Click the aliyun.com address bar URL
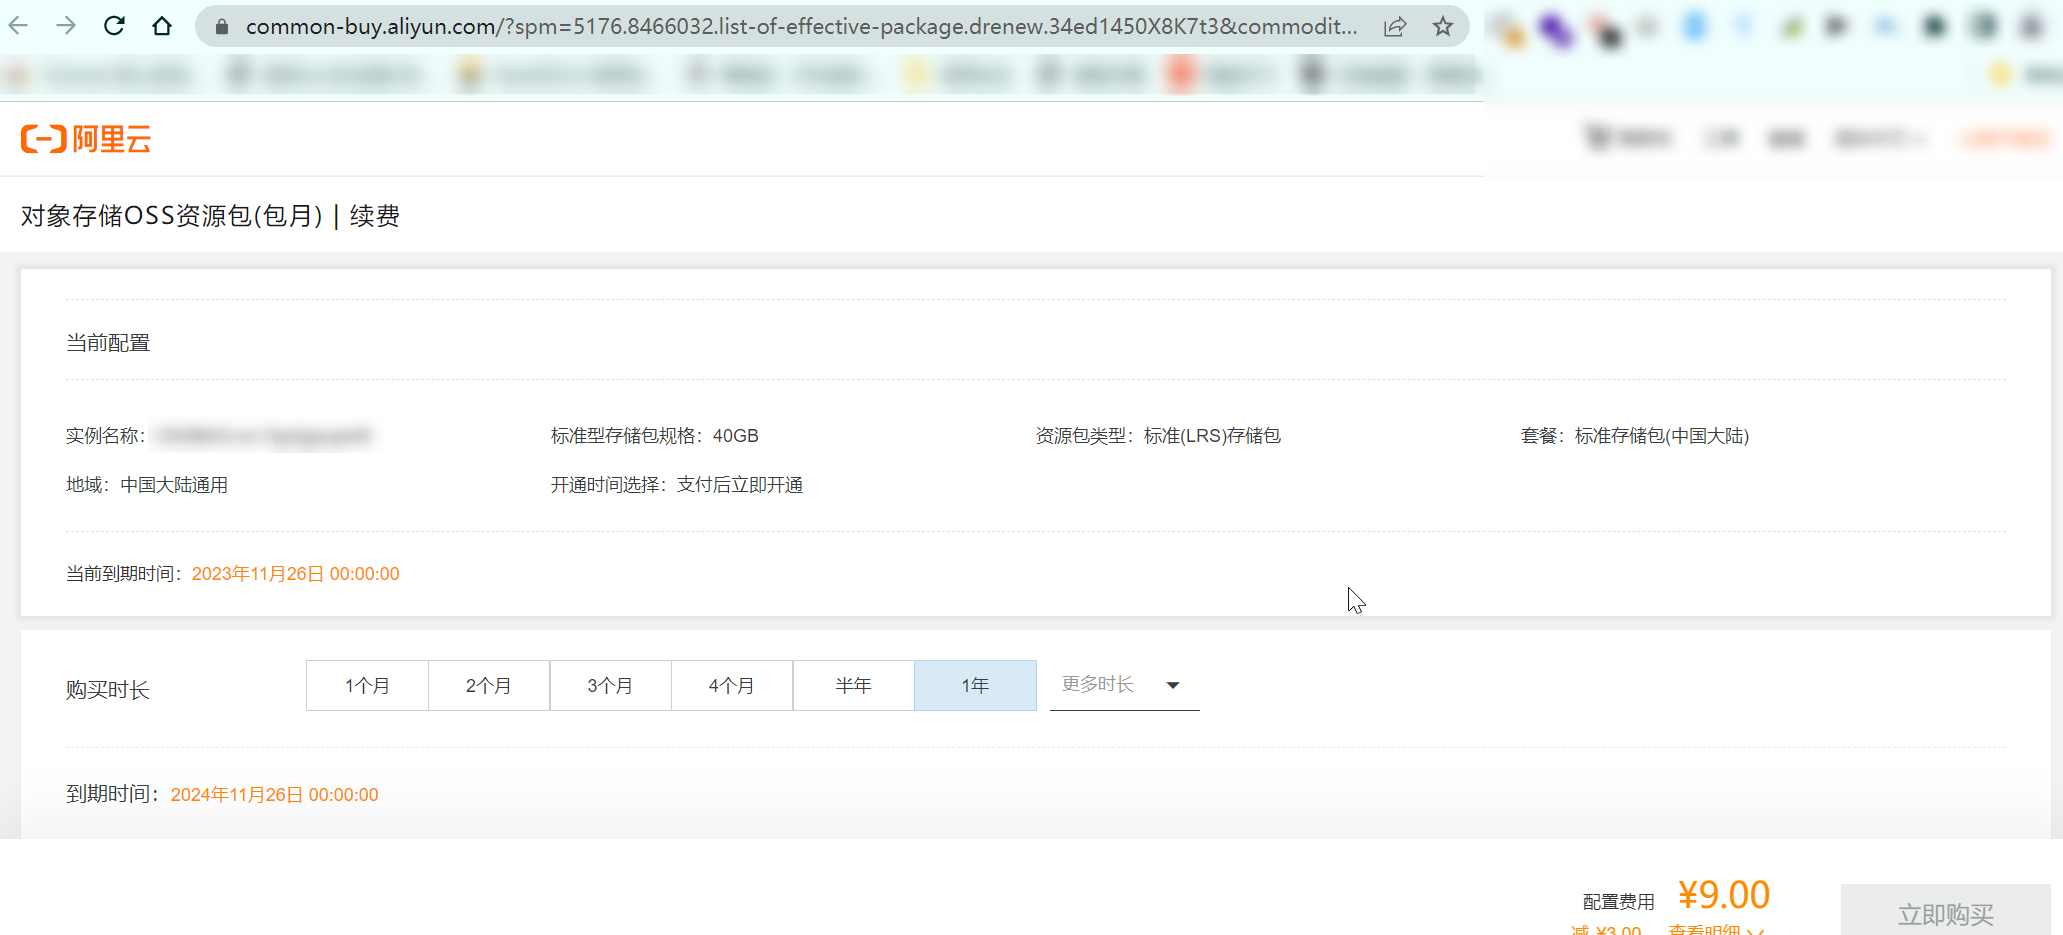2063x935 pixels. coord(801,27)
